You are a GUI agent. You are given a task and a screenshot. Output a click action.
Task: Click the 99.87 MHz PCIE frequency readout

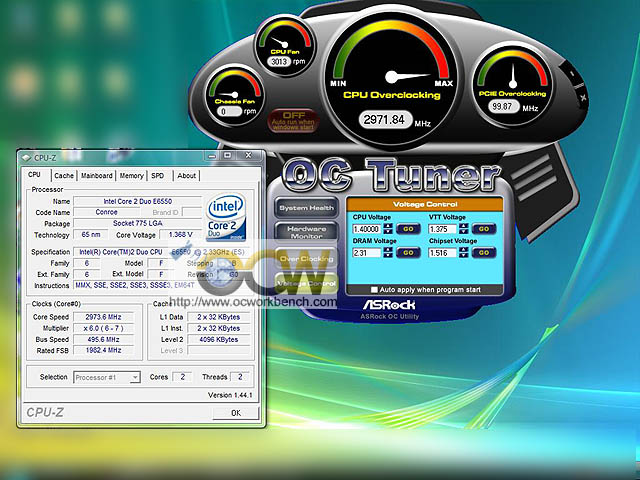pos(502,107)
